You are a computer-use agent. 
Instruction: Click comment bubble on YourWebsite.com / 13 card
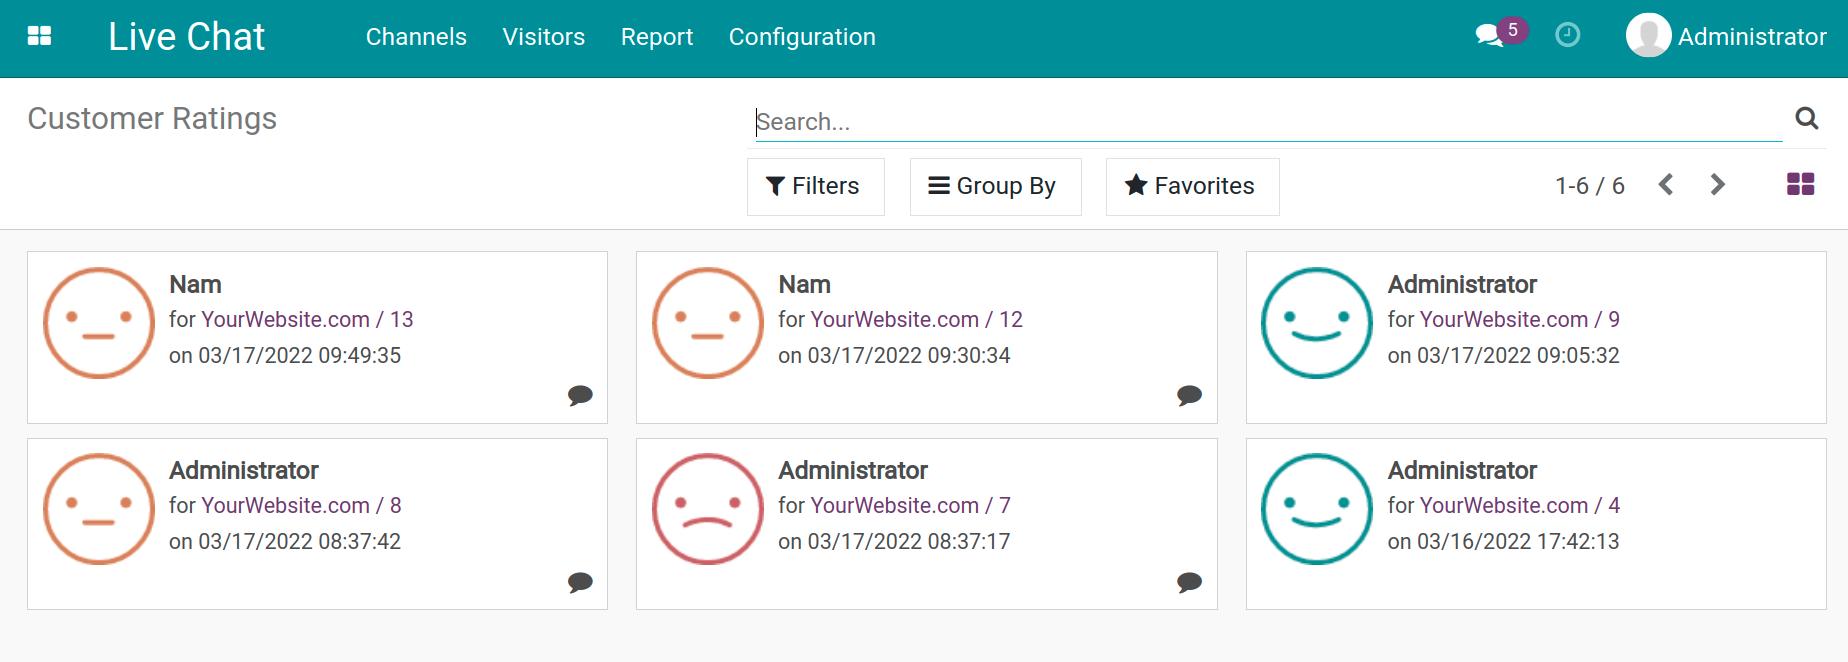[580, 396]
